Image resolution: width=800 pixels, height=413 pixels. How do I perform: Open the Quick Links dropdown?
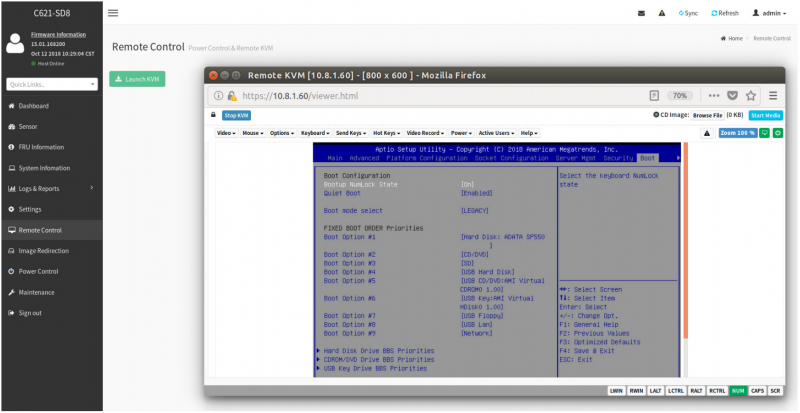tap(51, 84)
